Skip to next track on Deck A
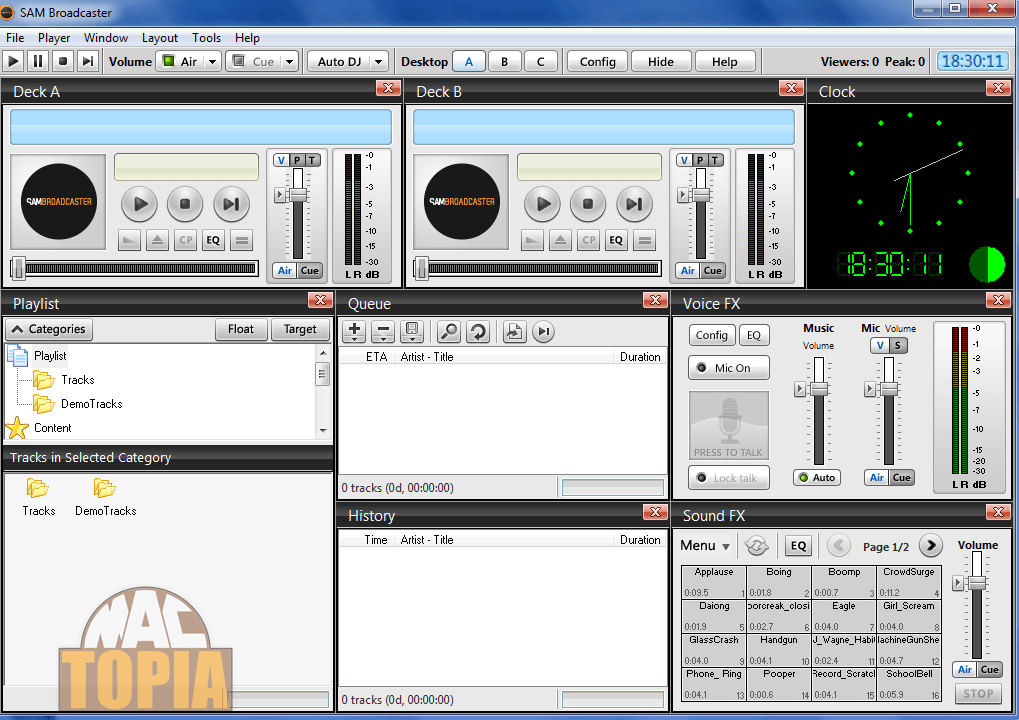This screenshot has width=1019, height=720. (x=231, y=204)
